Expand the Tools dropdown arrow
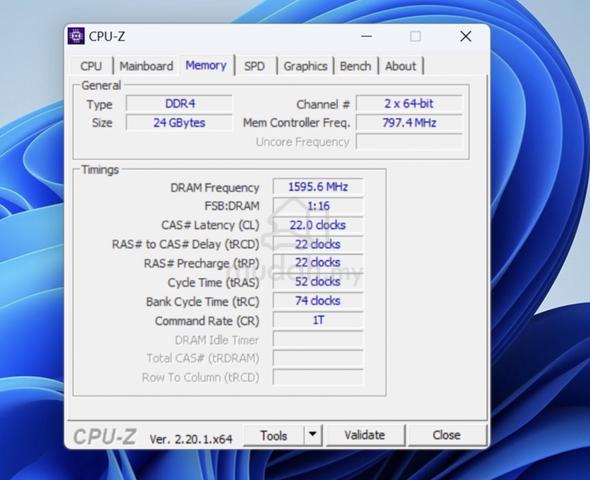The image size is (590, 480). pyautogui.click(x=313, y=436)
